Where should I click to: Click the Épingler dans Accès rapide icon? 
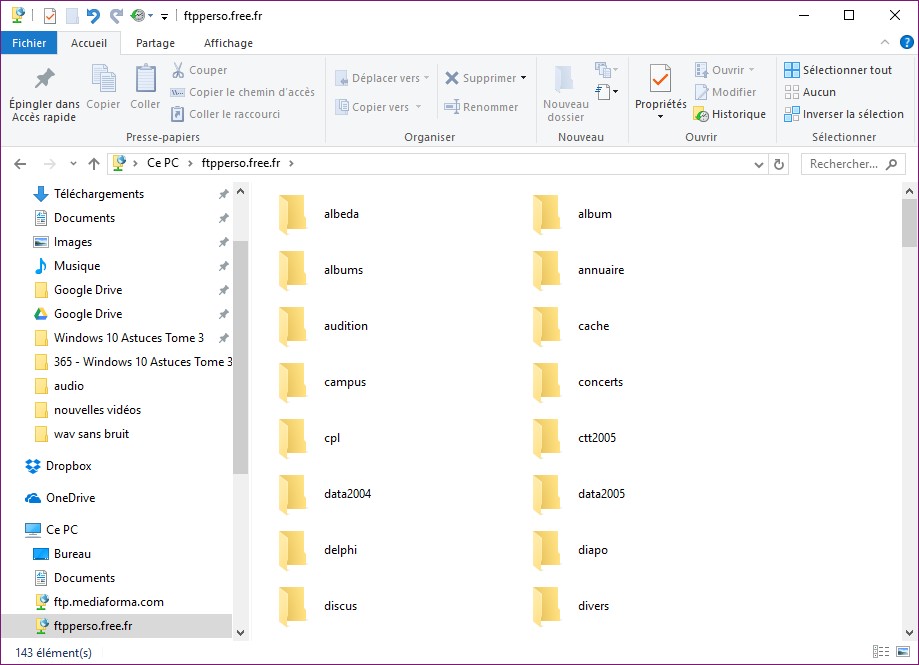pos(44,80)
